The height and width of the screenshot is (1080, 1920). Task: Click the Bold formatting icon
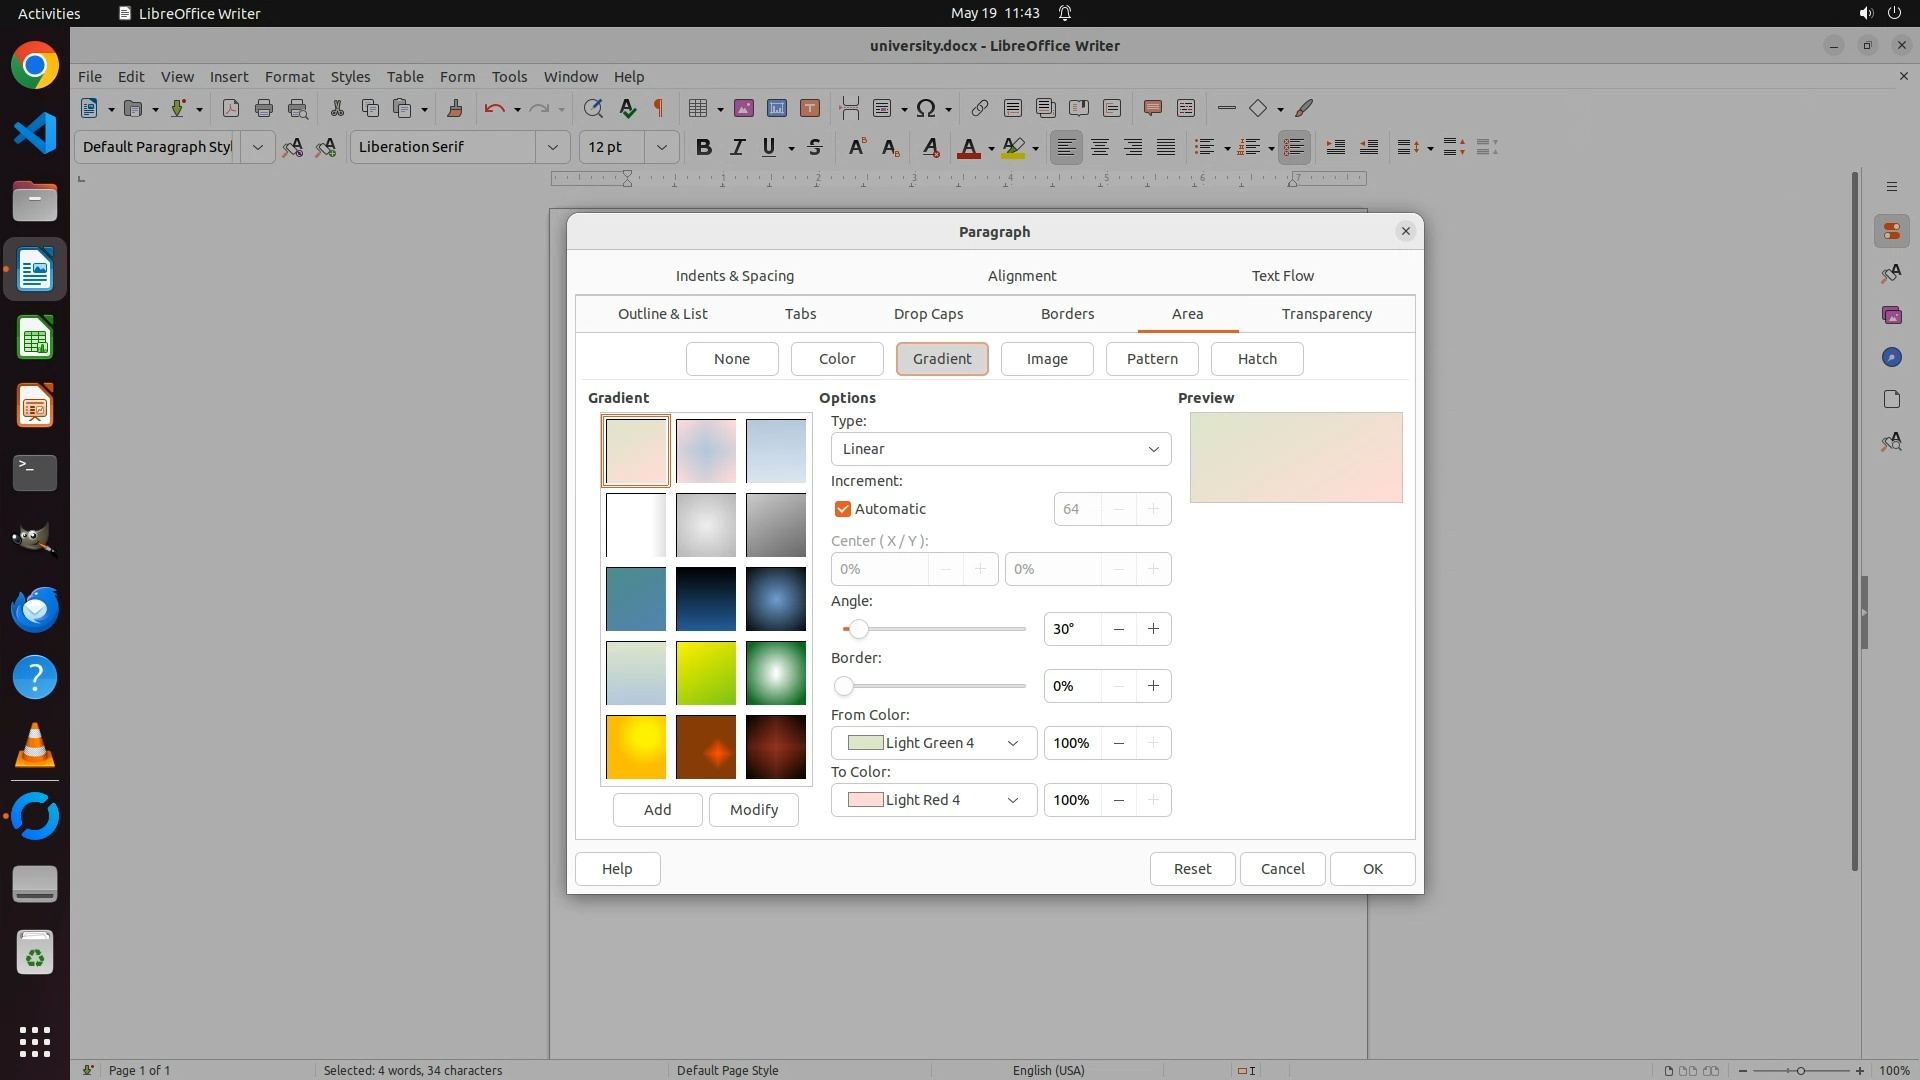703,147
